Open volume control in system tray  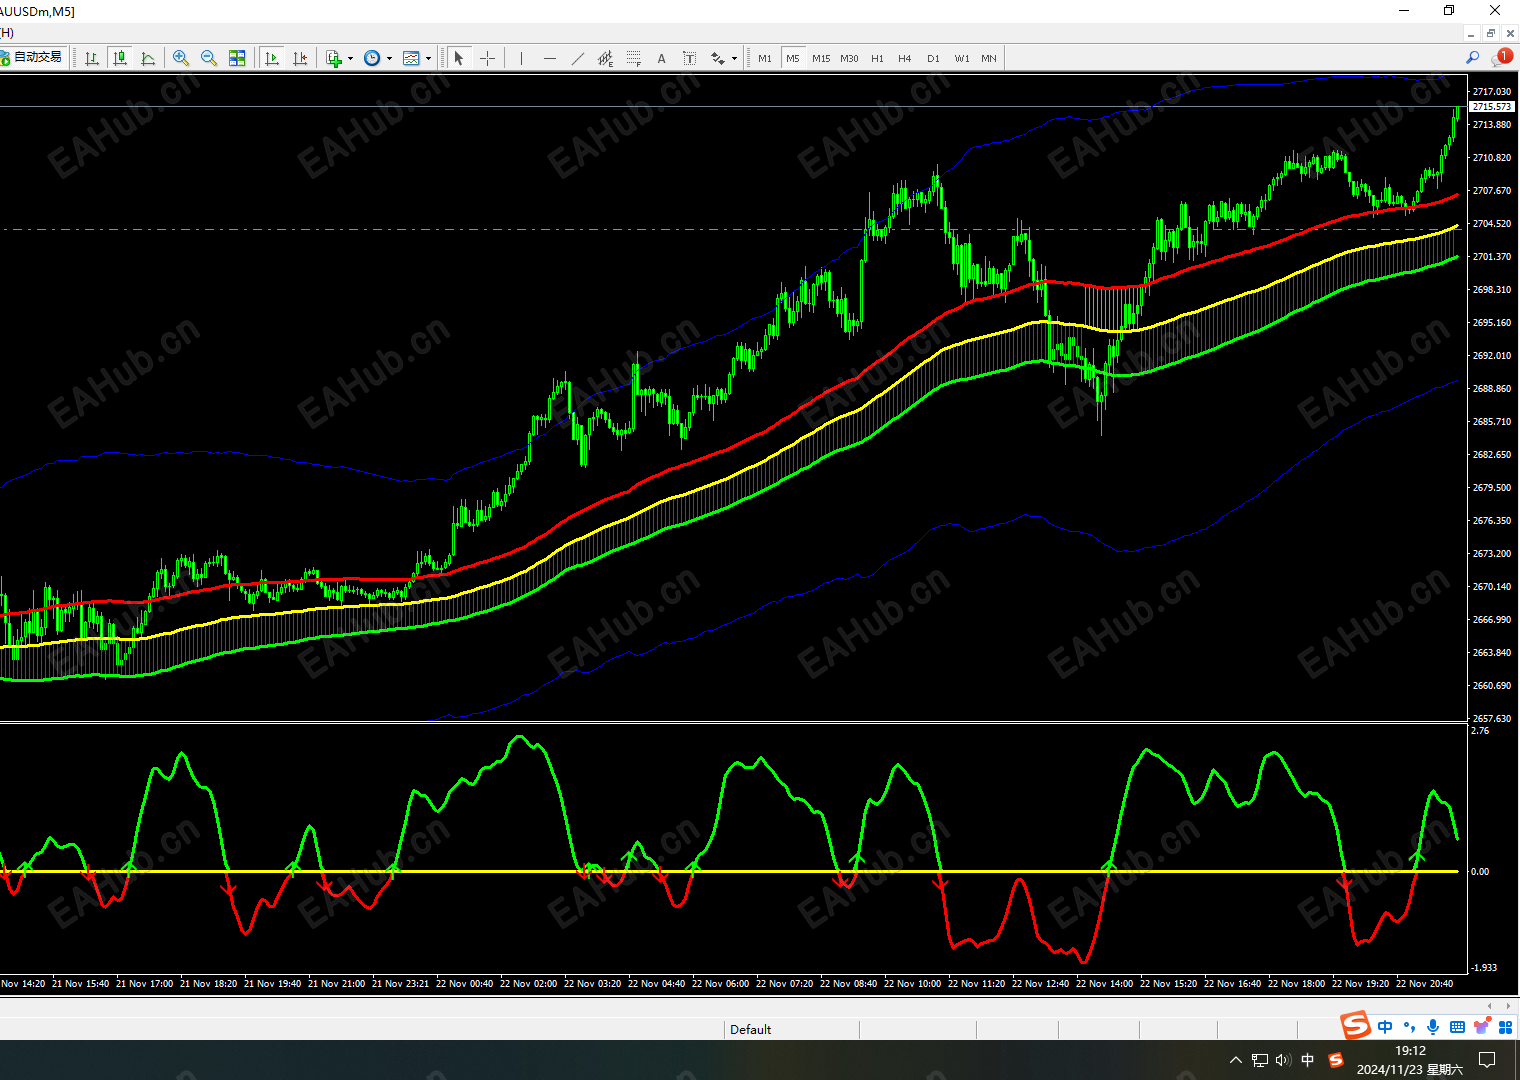click(1283, 1060)
